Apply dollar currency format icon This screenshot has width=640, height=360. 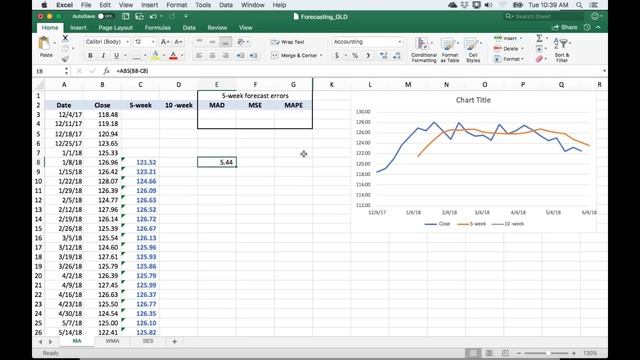click(337, 56)
